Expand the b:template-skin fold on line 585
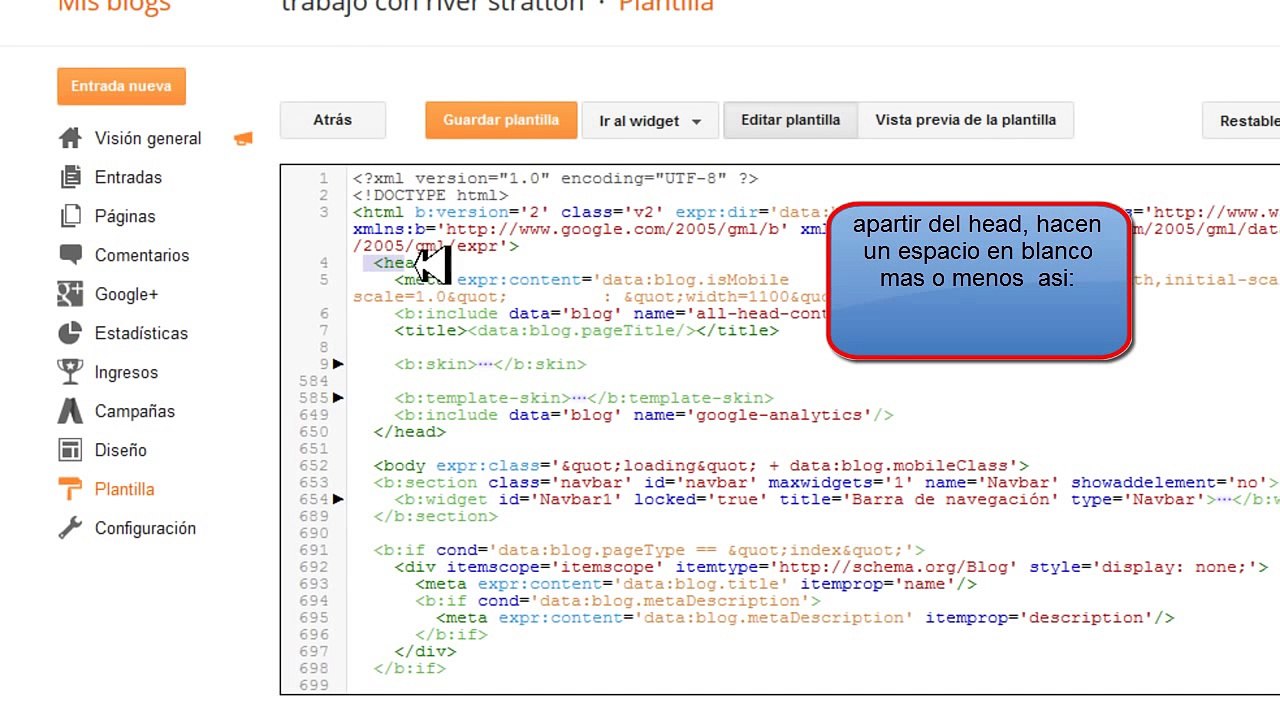Viewport: 1280px width, 720px height. coord(338,398)
